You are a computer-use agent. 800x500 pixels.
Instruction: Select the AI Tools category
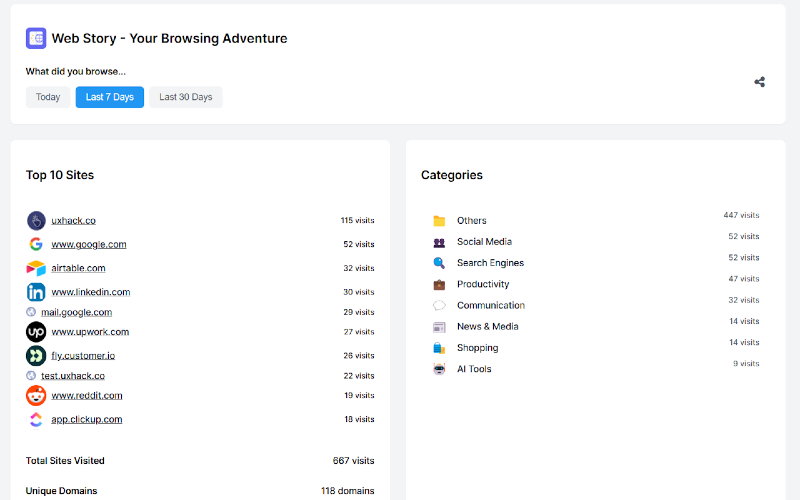click(x=474, y=369)
